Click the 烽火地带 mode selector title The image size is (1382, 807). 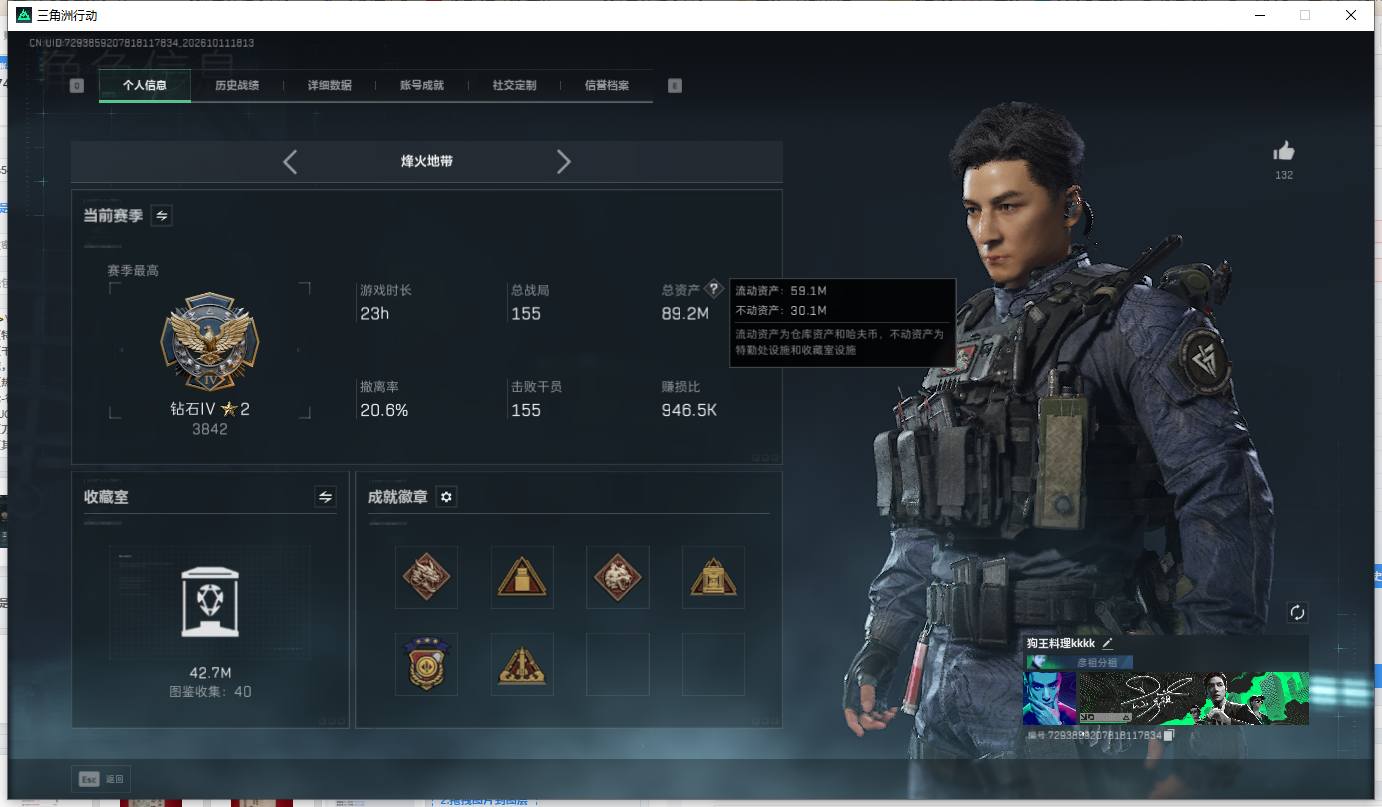coord(427,161)
